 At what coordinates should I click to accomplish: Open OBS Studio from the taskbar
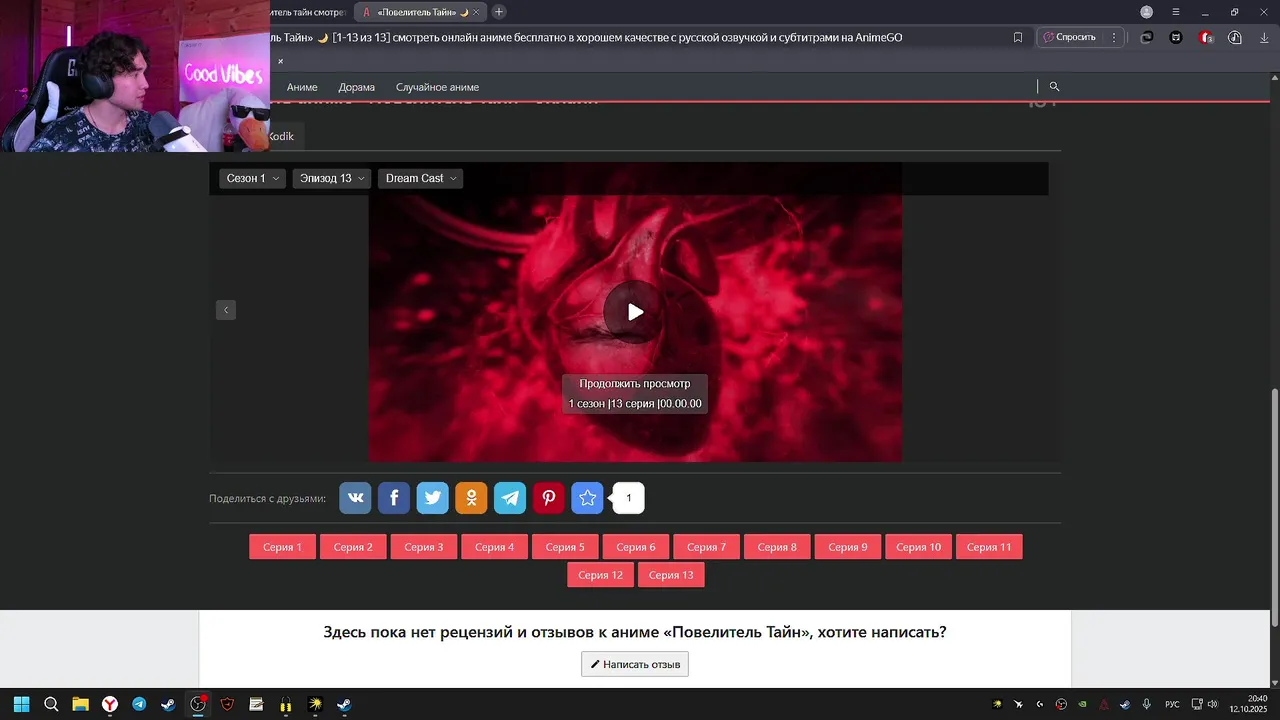point(198,704)
